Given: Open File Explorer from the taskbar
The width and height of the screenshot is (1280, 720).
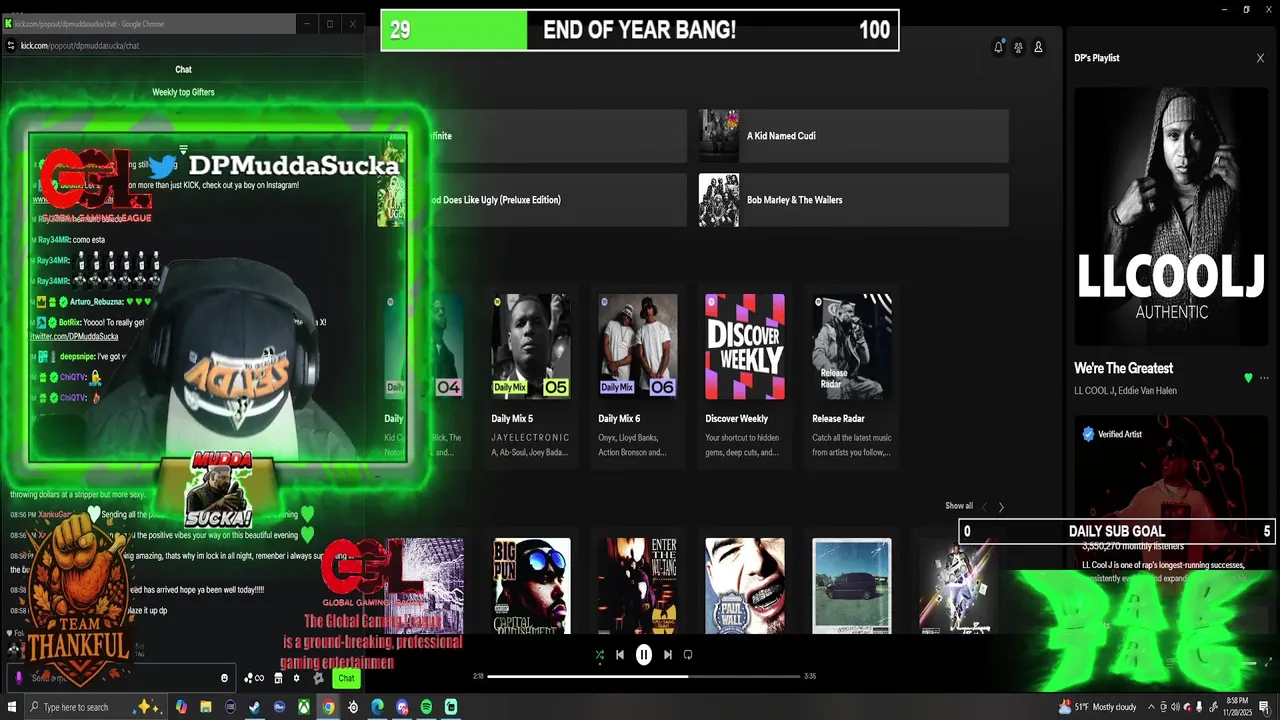Looking at the screenshot, I should coord(205,707).
